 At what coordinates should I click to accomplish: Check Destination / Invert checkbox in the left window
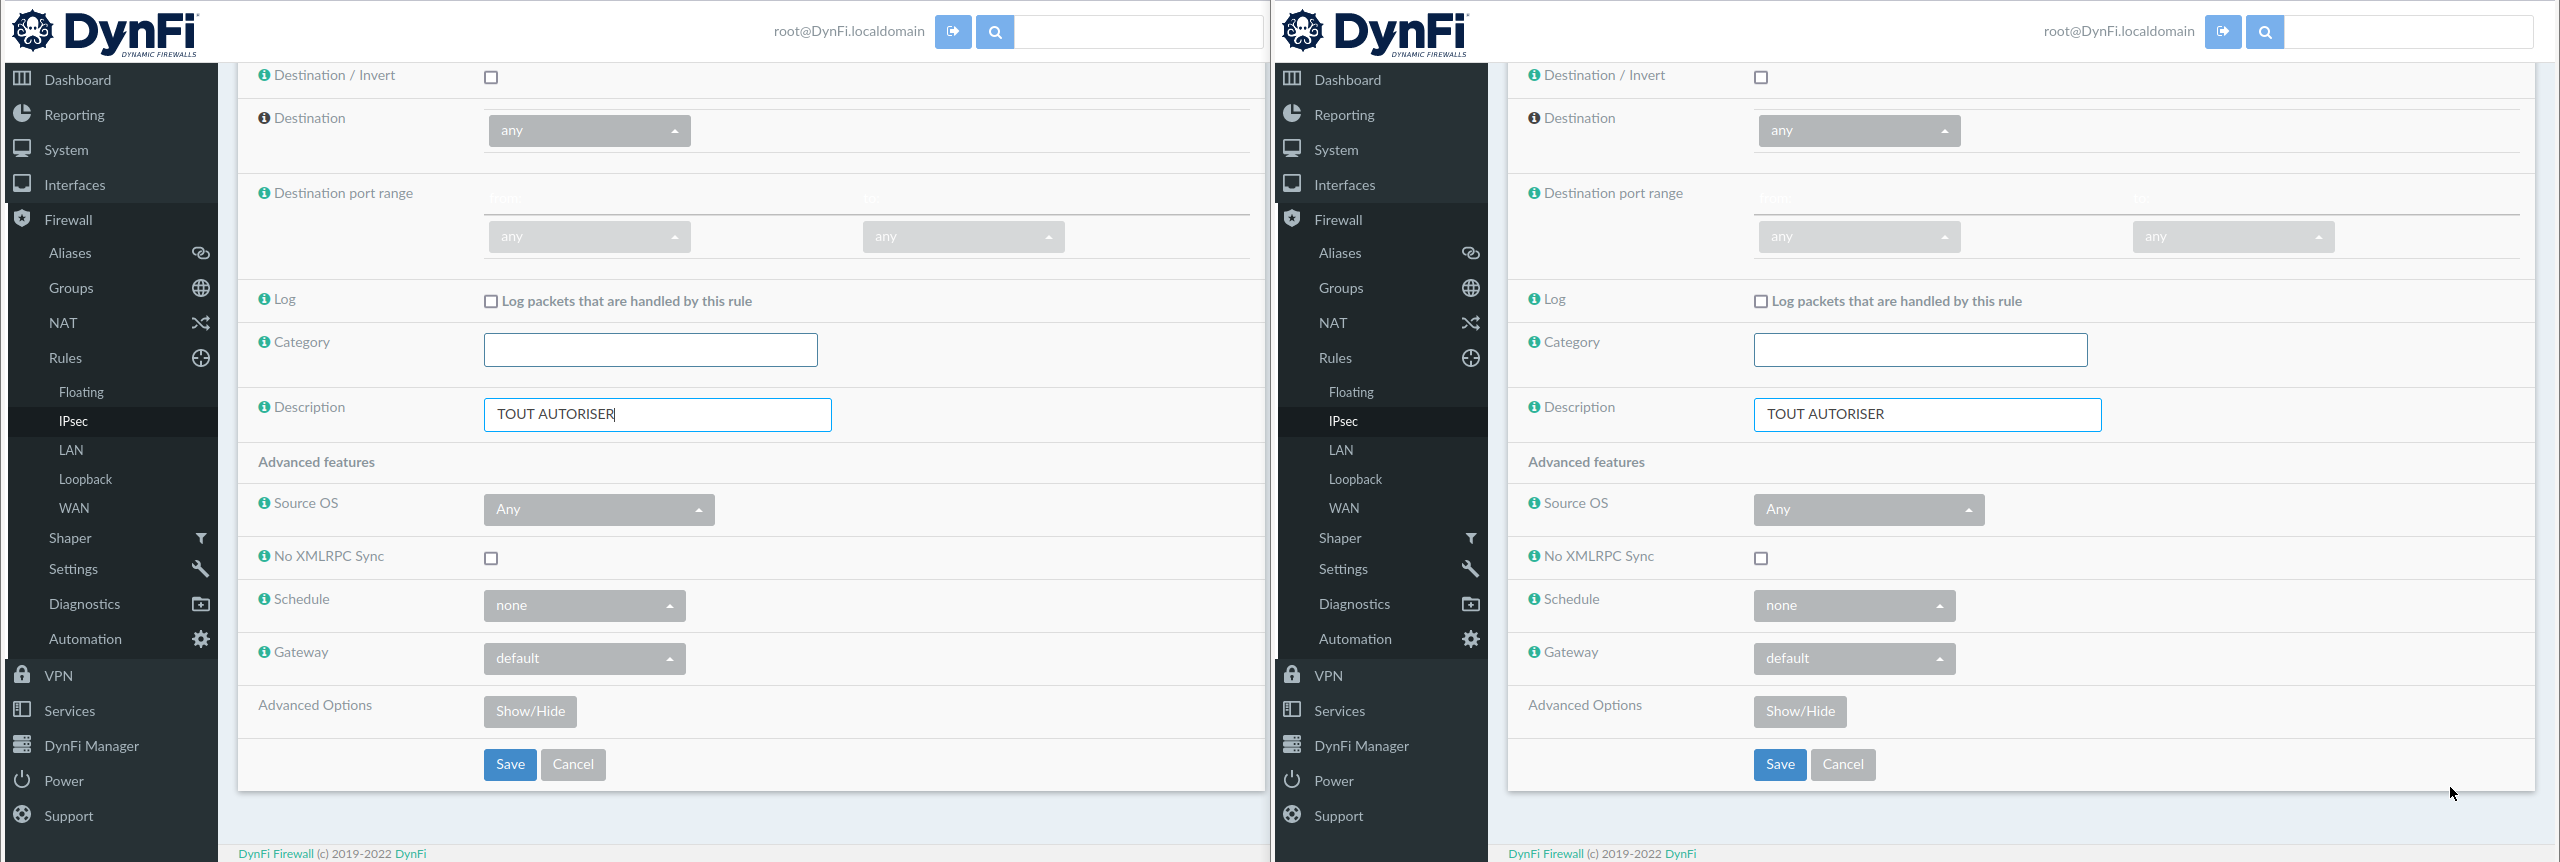coord(491,78)
